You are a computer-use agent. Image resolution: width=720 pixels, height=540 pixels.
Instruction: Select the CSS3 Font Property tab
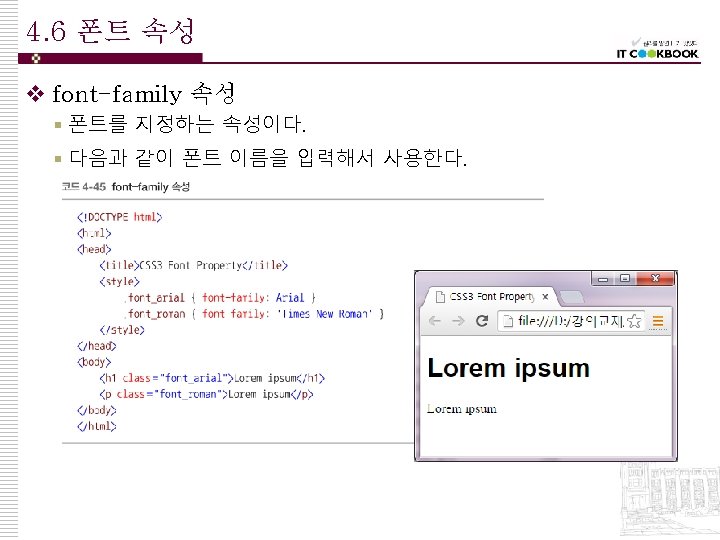point(491,297)
